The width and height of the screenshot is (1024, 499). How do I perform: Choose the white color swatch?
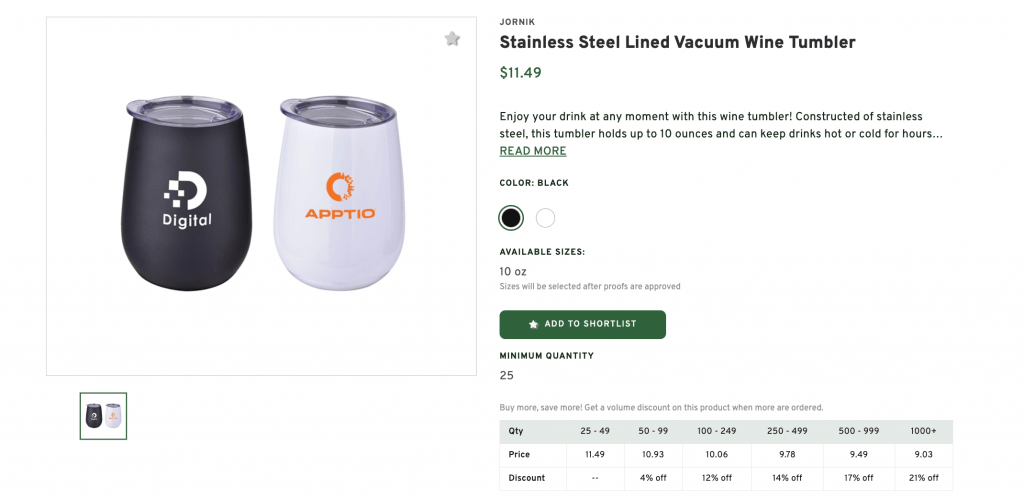[545, 217]
